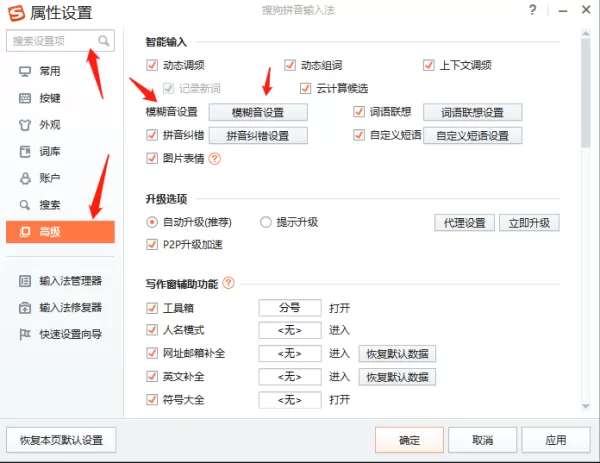Viewport: 600px width, 463px height.
Task: Toggle the 英文补全 checkbox
Action: (x=152, y=377)
